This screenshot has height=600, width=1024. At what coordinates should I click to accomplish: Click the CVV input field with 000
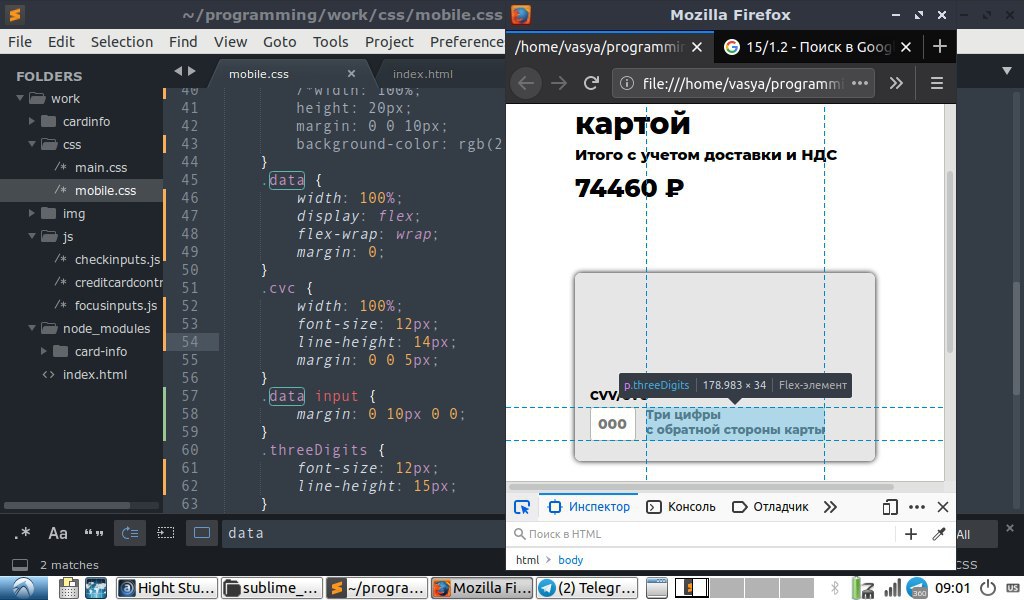pyautogui.click(x=612, y=424)
